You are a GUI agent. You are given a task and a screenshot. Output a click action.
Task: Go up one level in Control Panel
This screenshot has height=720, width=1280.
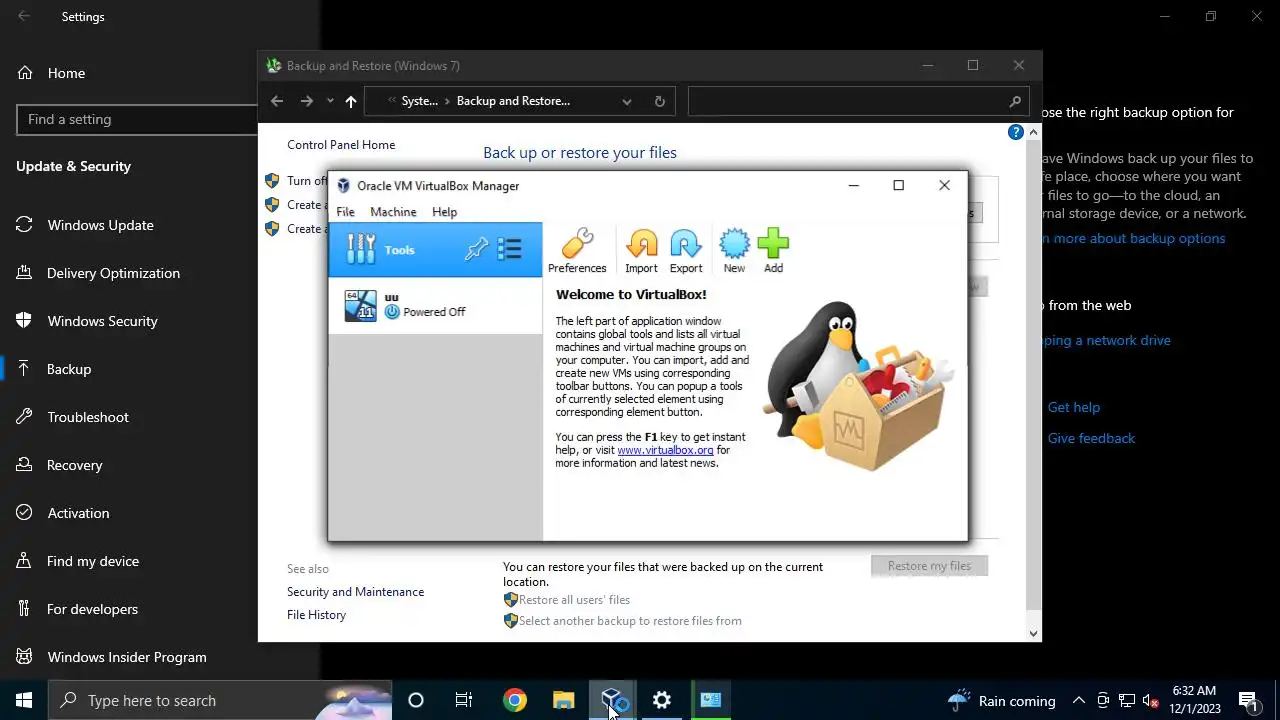pos(351,101)
